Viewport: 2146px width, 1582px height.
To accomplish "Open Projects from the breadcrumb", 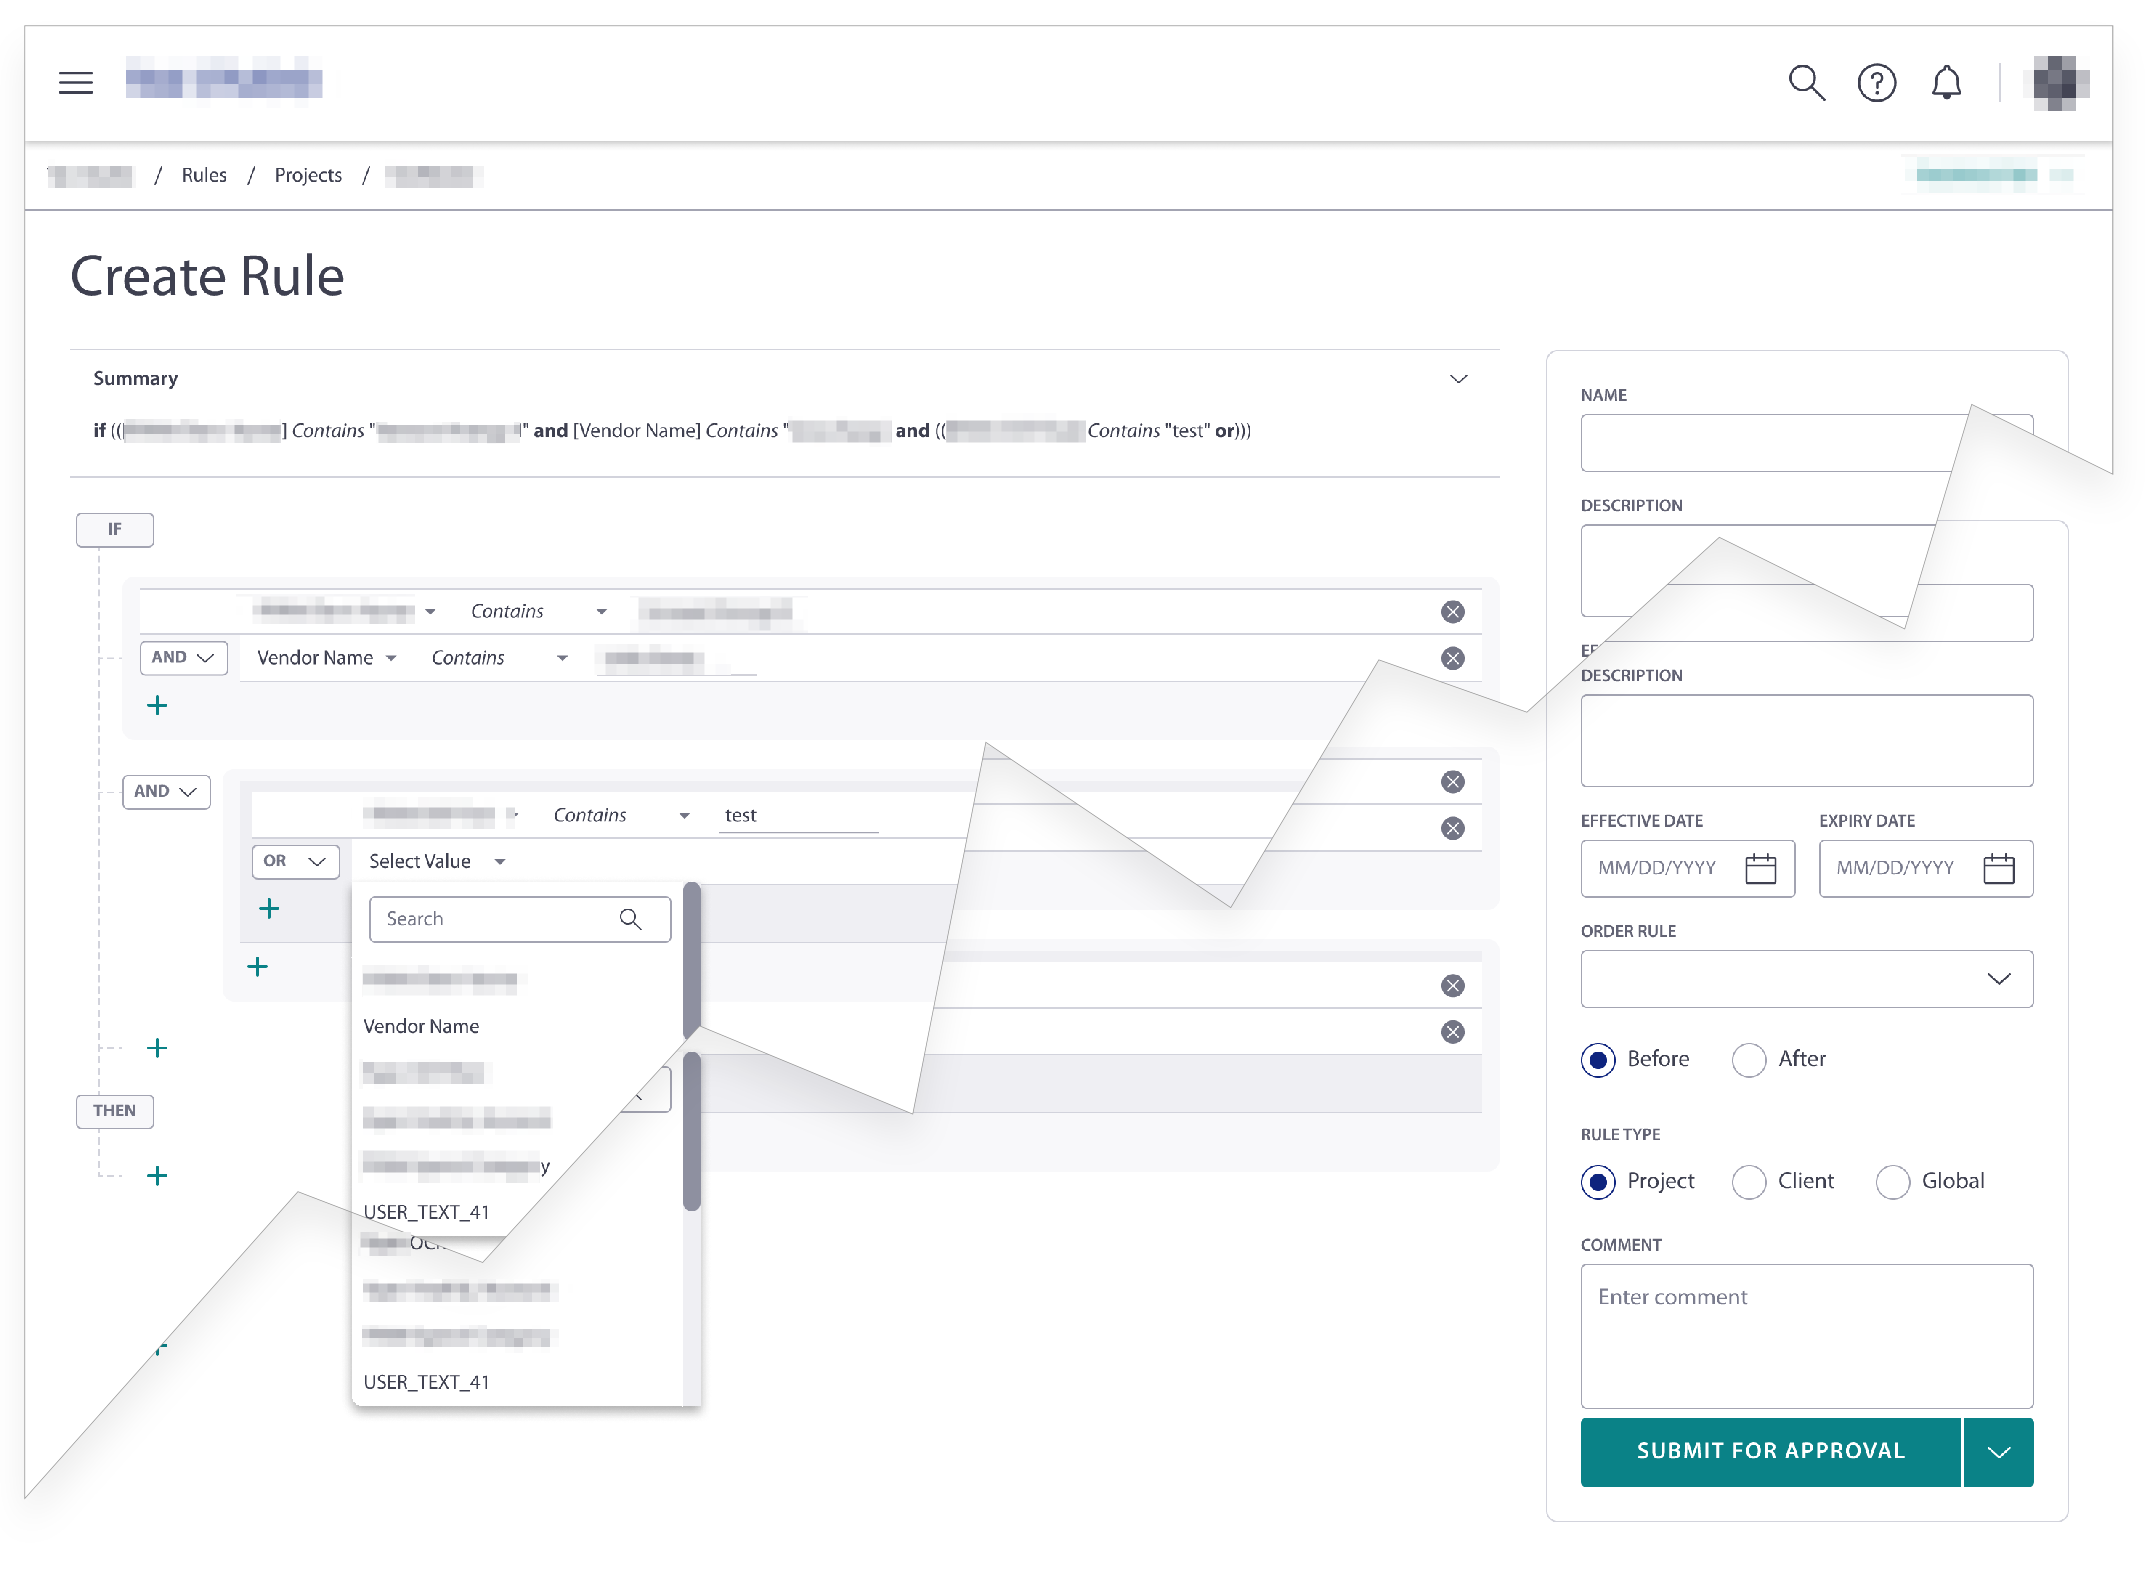I will 307,174.
